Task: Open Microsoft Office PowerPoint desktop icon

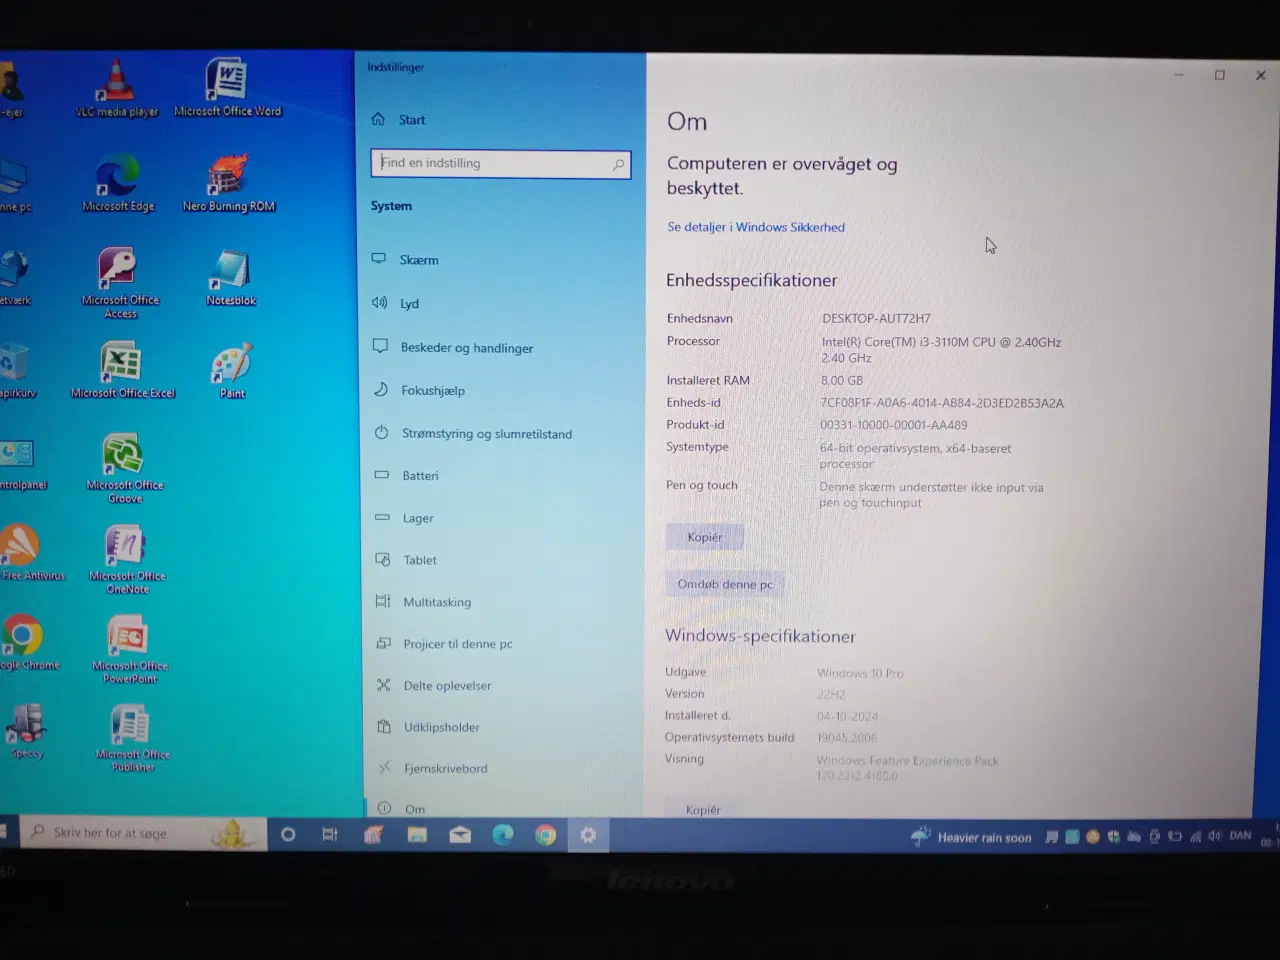Action: 129,650
